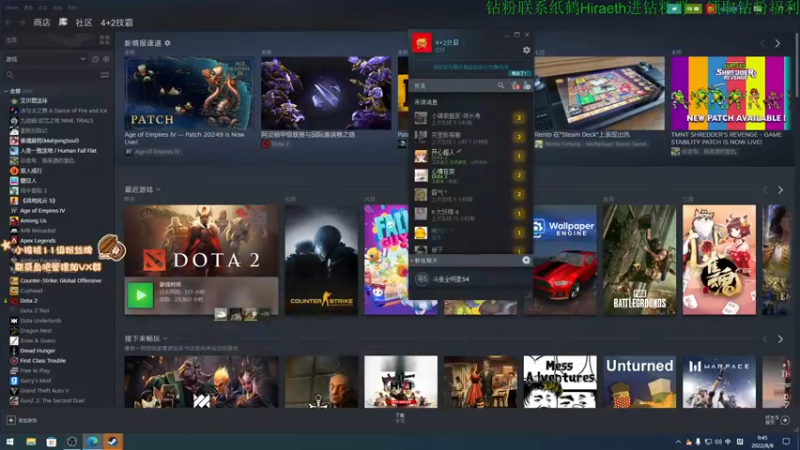Open Rento Steam Deck news card
Viewport: 800px width, 450px height.
click(599, 93)
